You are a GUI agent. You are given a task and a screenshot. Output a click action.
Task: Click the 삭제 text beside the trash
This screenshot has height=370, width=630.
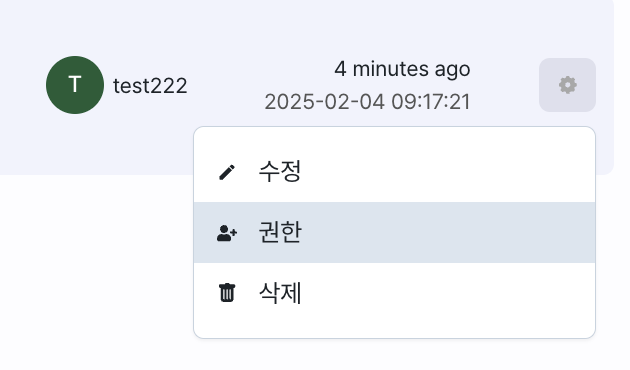pos(280,292)
